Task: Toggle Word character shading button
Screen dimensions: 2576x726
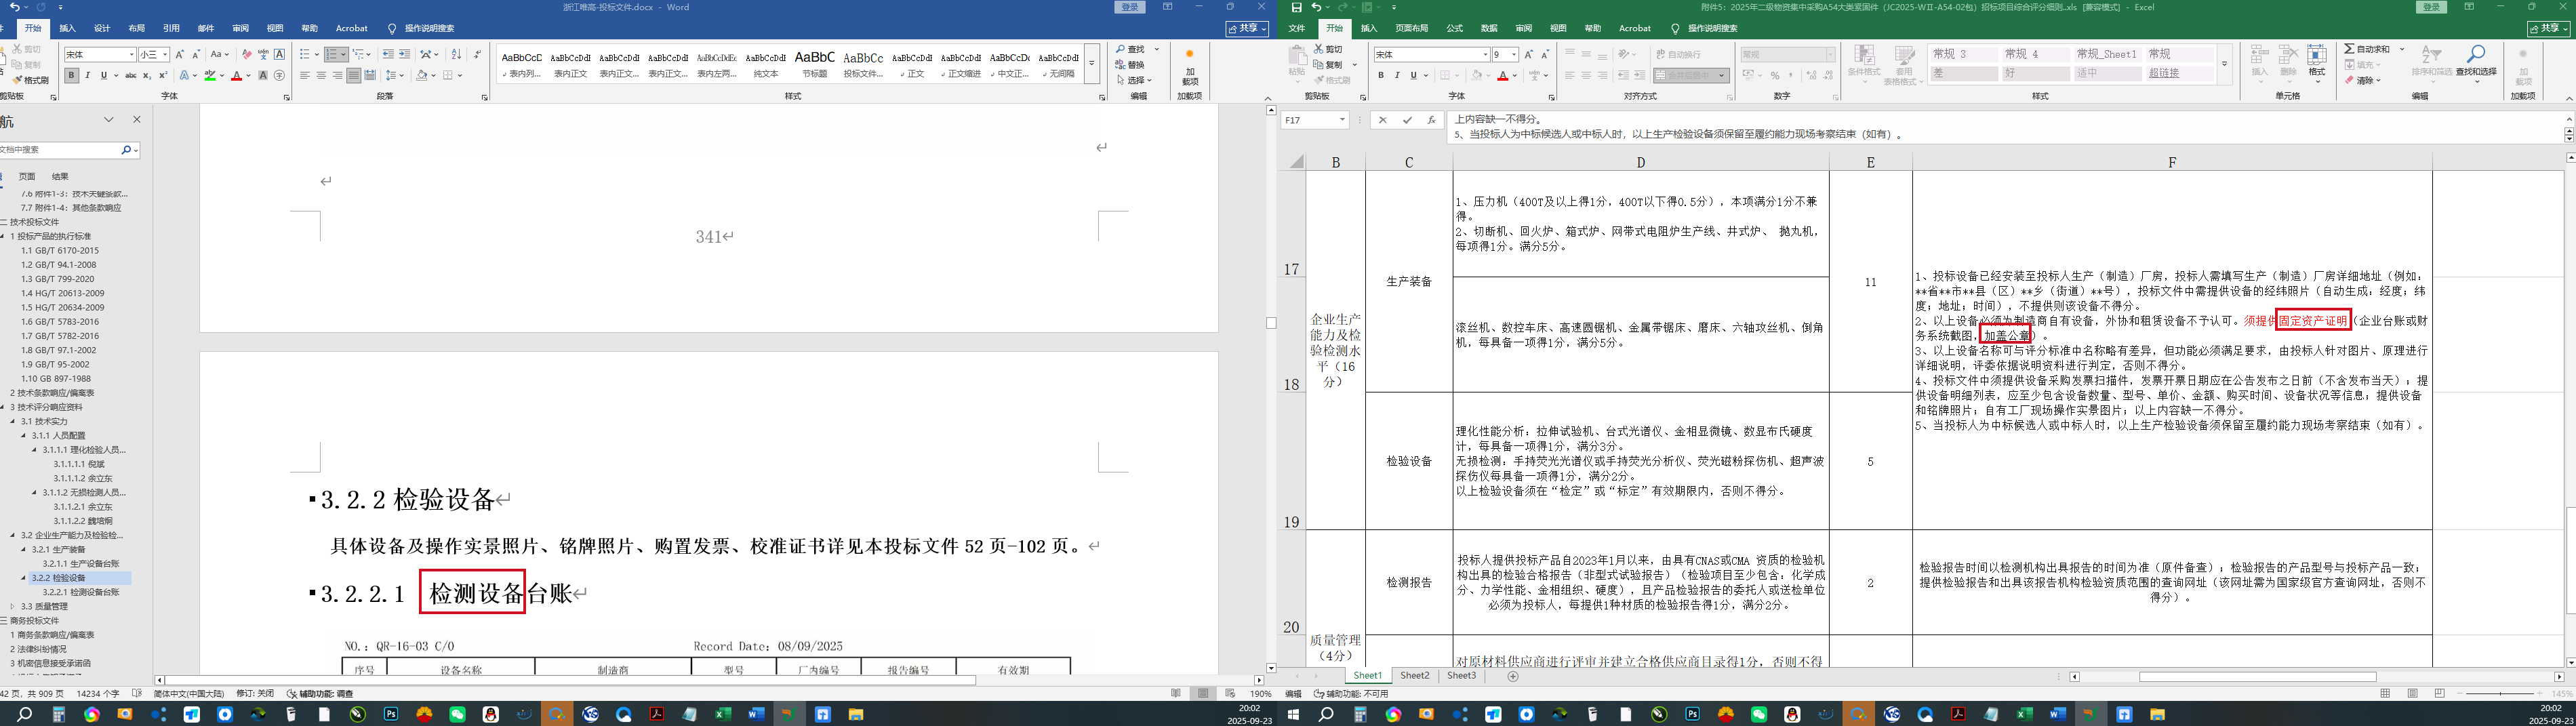Action: point(264,75)
